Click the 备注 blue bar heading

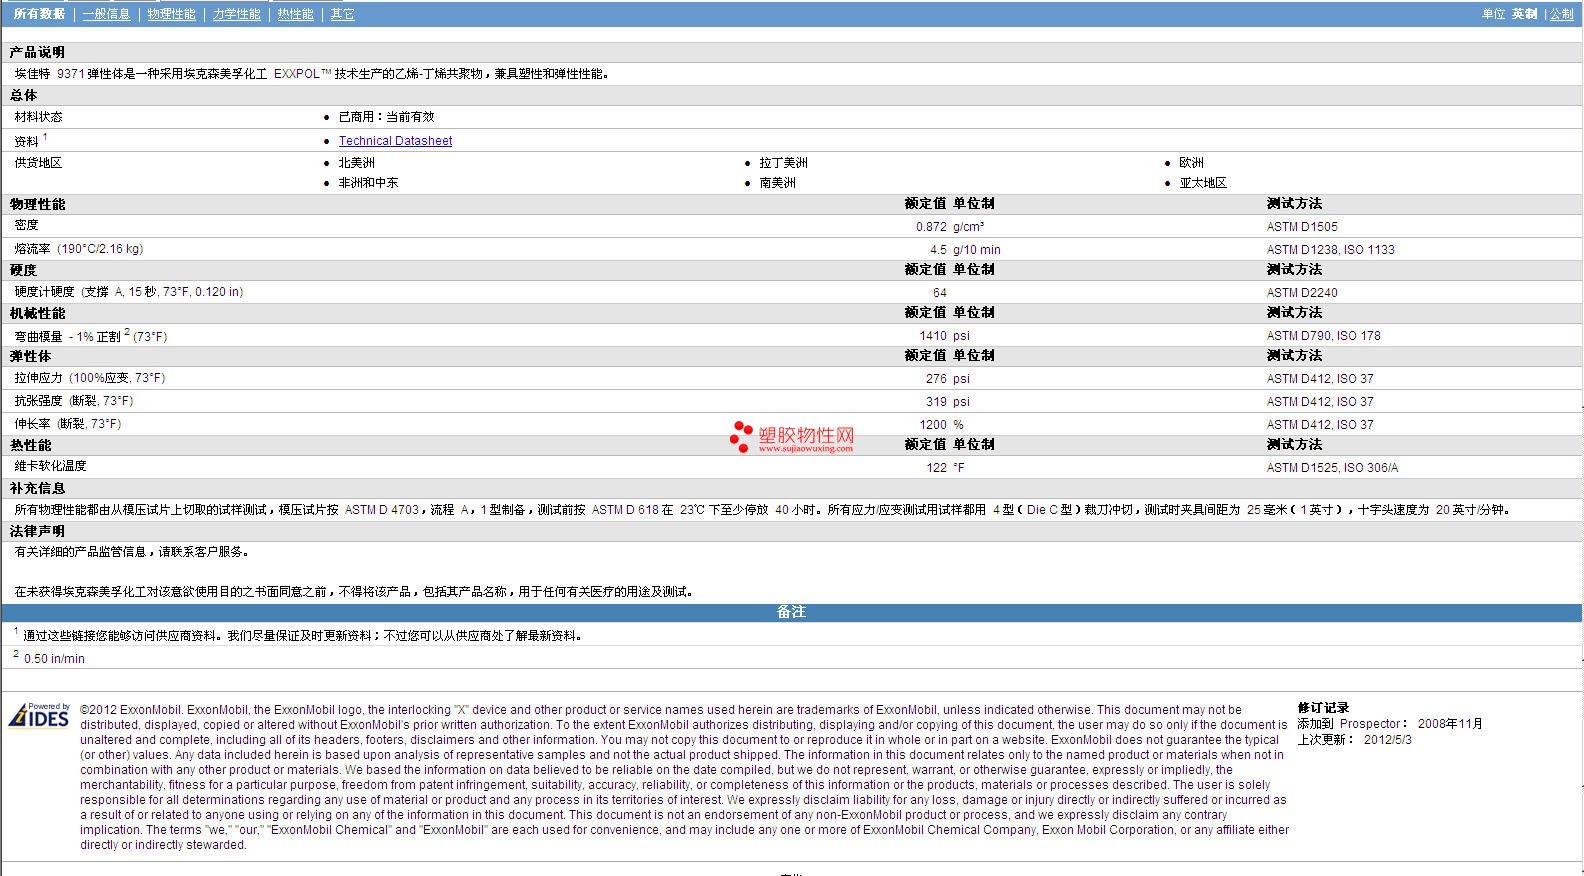point(791,612)
